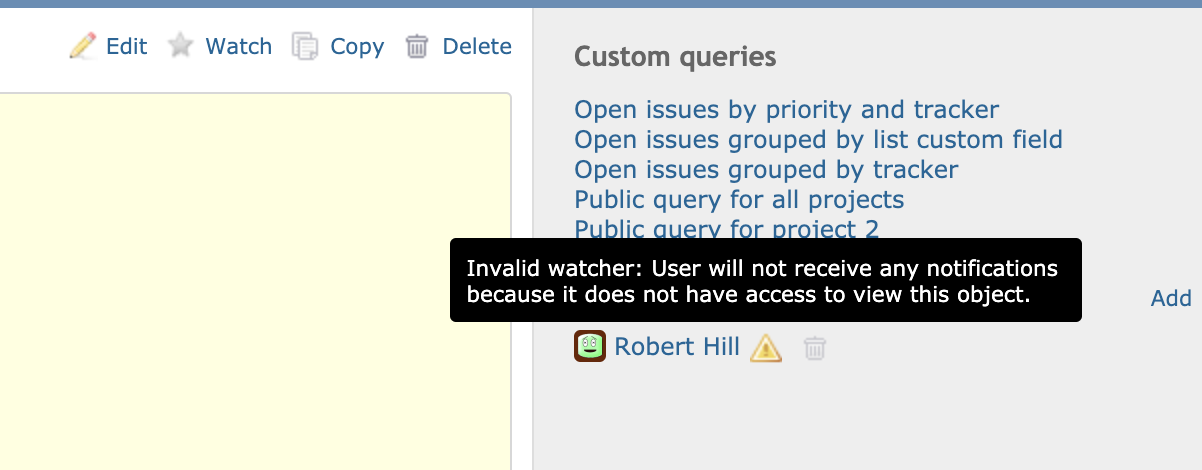This screenshot has width=1202, height=470.
Task: Choose the Delete issue link
Action: pyautogui.click(x=477, y=46)
